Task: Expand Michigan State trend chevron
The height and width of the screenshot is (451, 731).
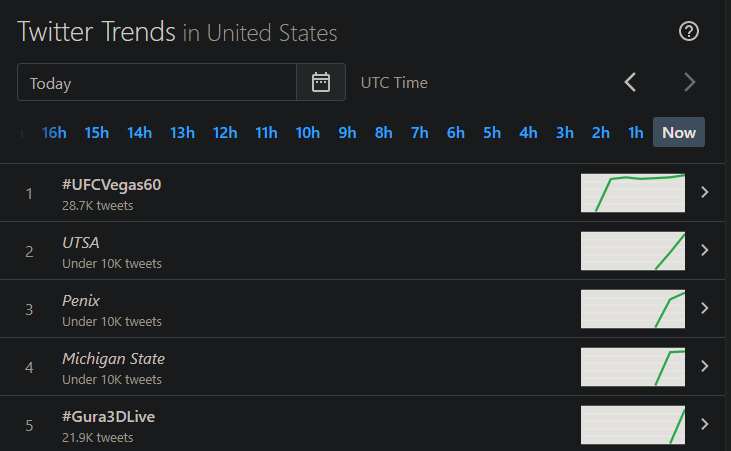Action: (704, 366)
